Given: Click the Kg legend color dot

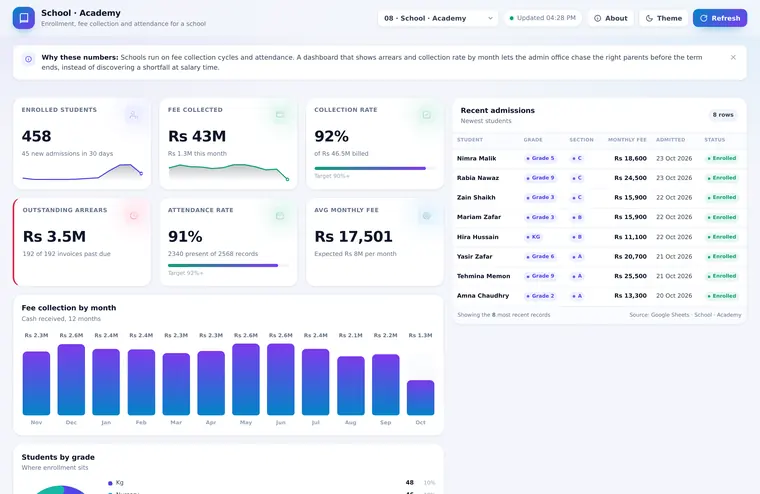Looking at the screenshot, I should [x=110, y=483].
